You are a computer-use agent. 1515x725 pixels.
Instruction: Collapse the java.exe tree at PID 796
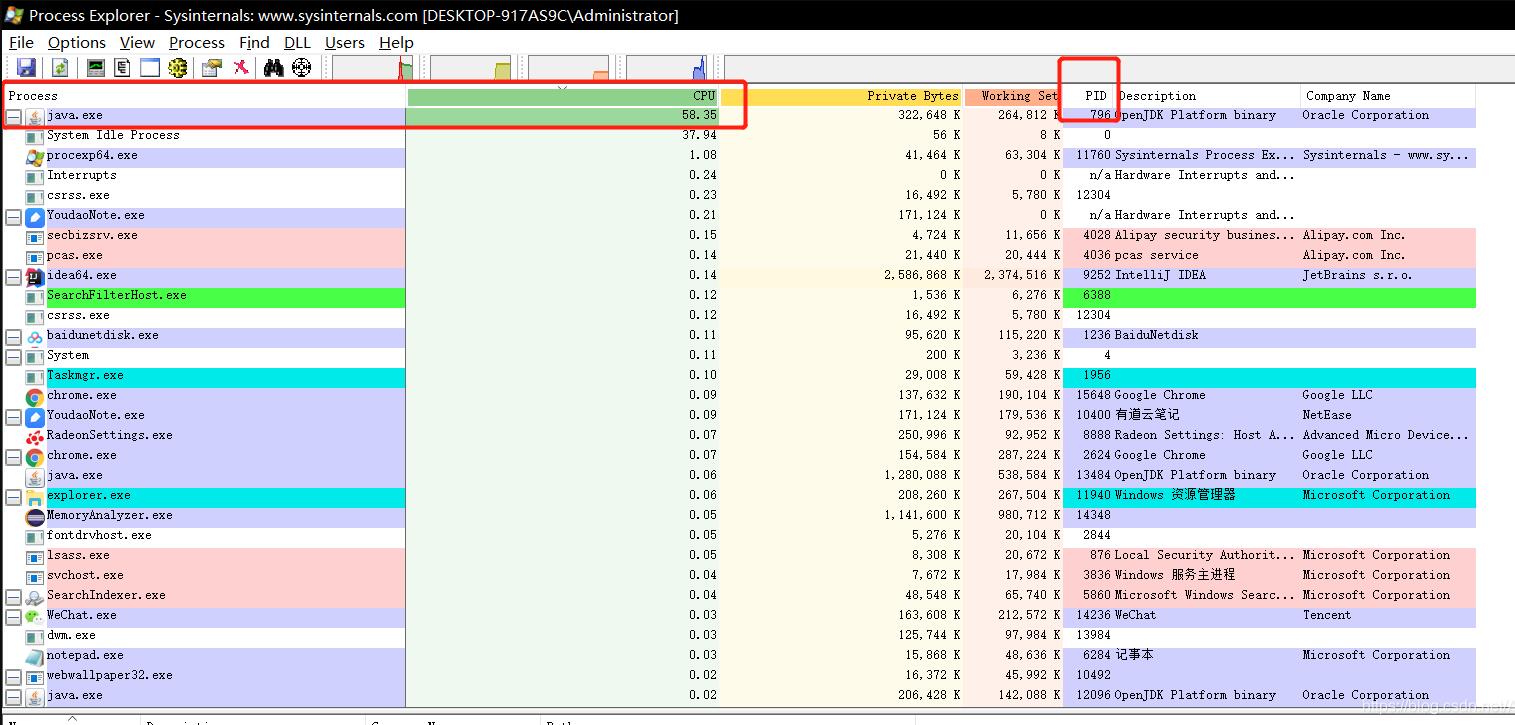tap(14, 116)
